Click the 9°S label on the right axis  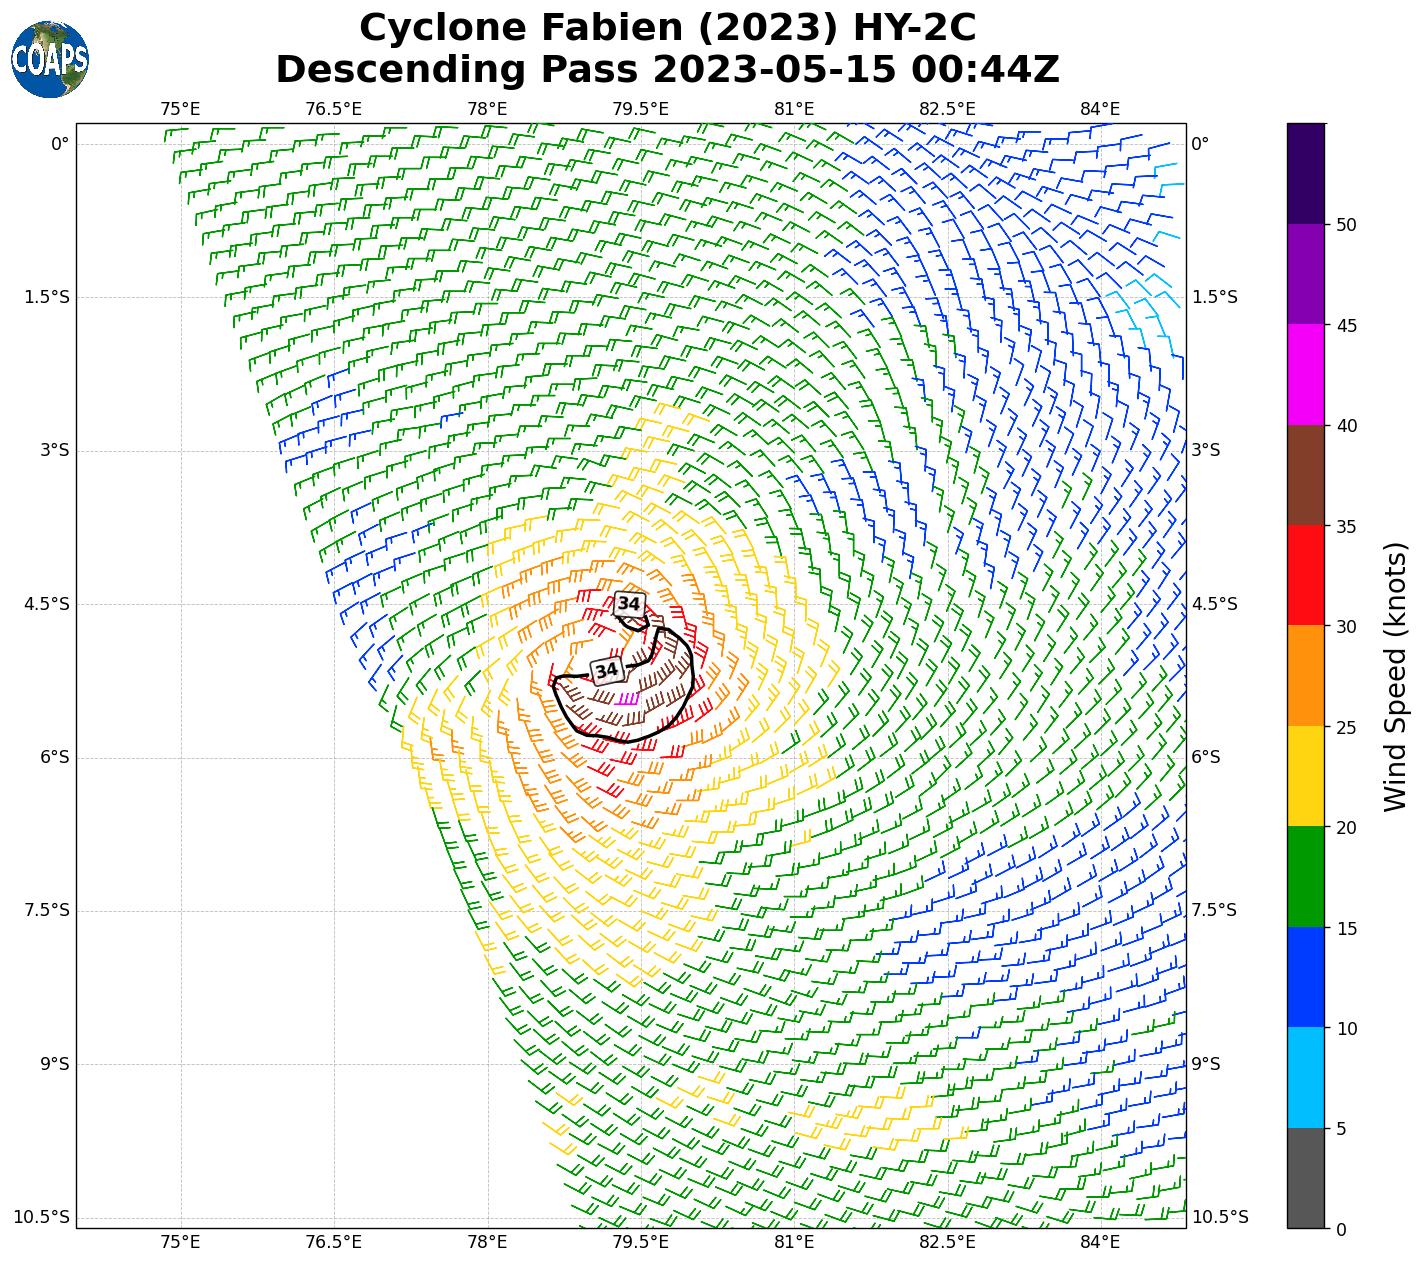coord(1205,1064)
